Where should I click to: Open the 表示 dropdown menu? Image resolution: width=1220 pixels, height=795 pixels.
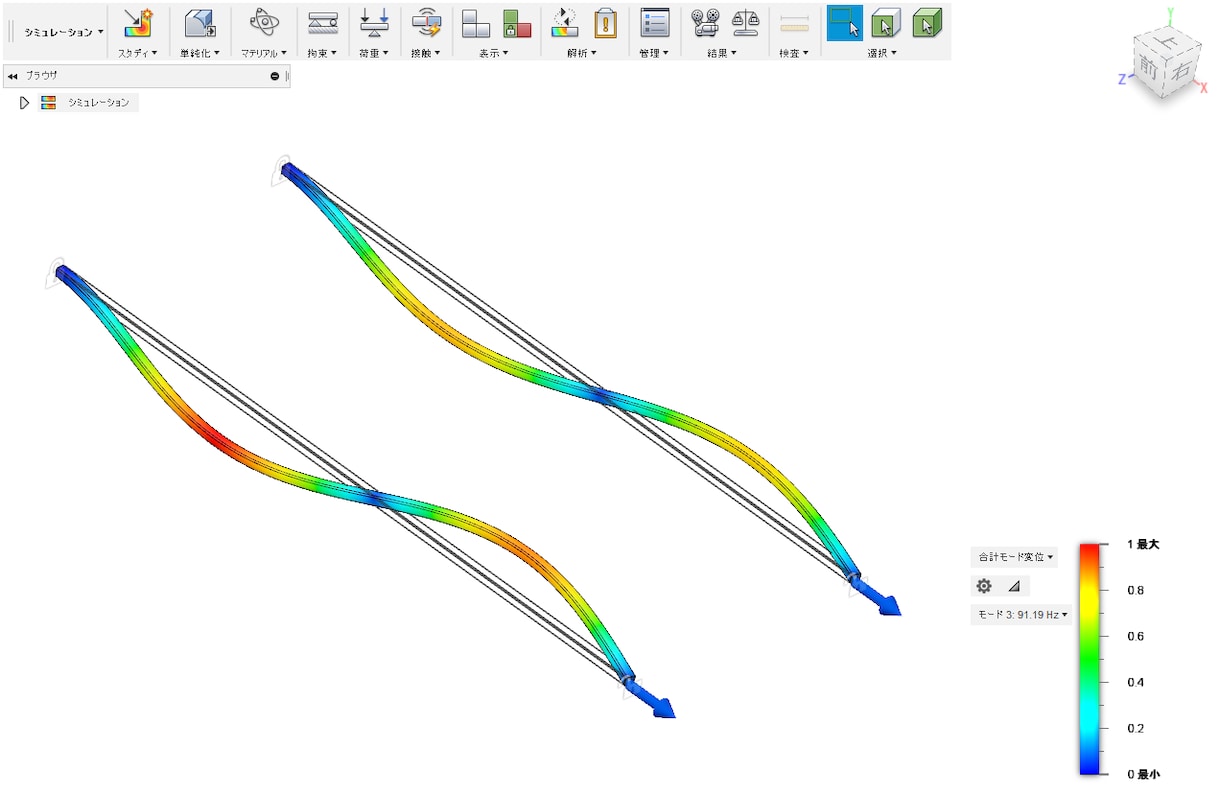[x=494, y=52]
